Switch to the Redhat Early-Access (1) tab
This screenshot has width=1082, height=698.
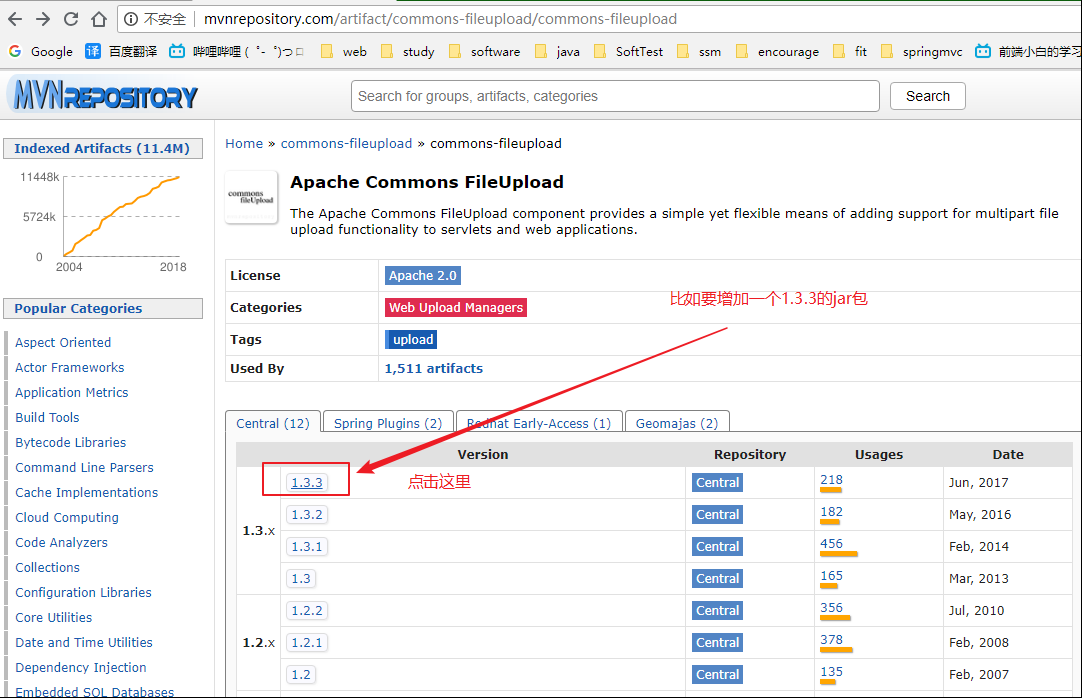pos(539,423)
